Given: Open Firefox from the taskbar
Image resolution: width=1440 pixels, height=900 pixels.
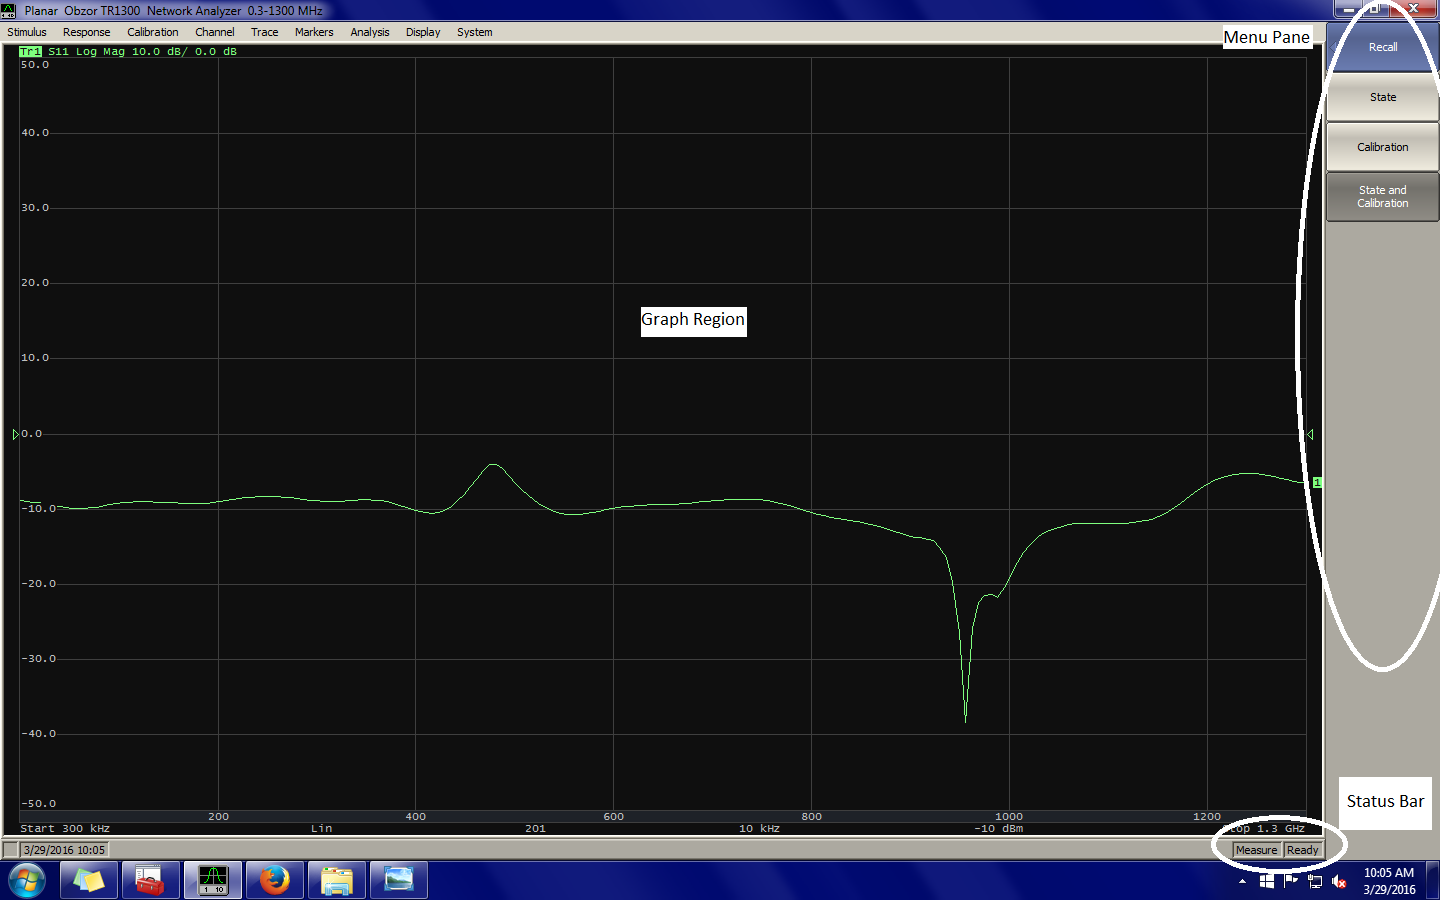Looking at the screenshot, I should point(274,880).
